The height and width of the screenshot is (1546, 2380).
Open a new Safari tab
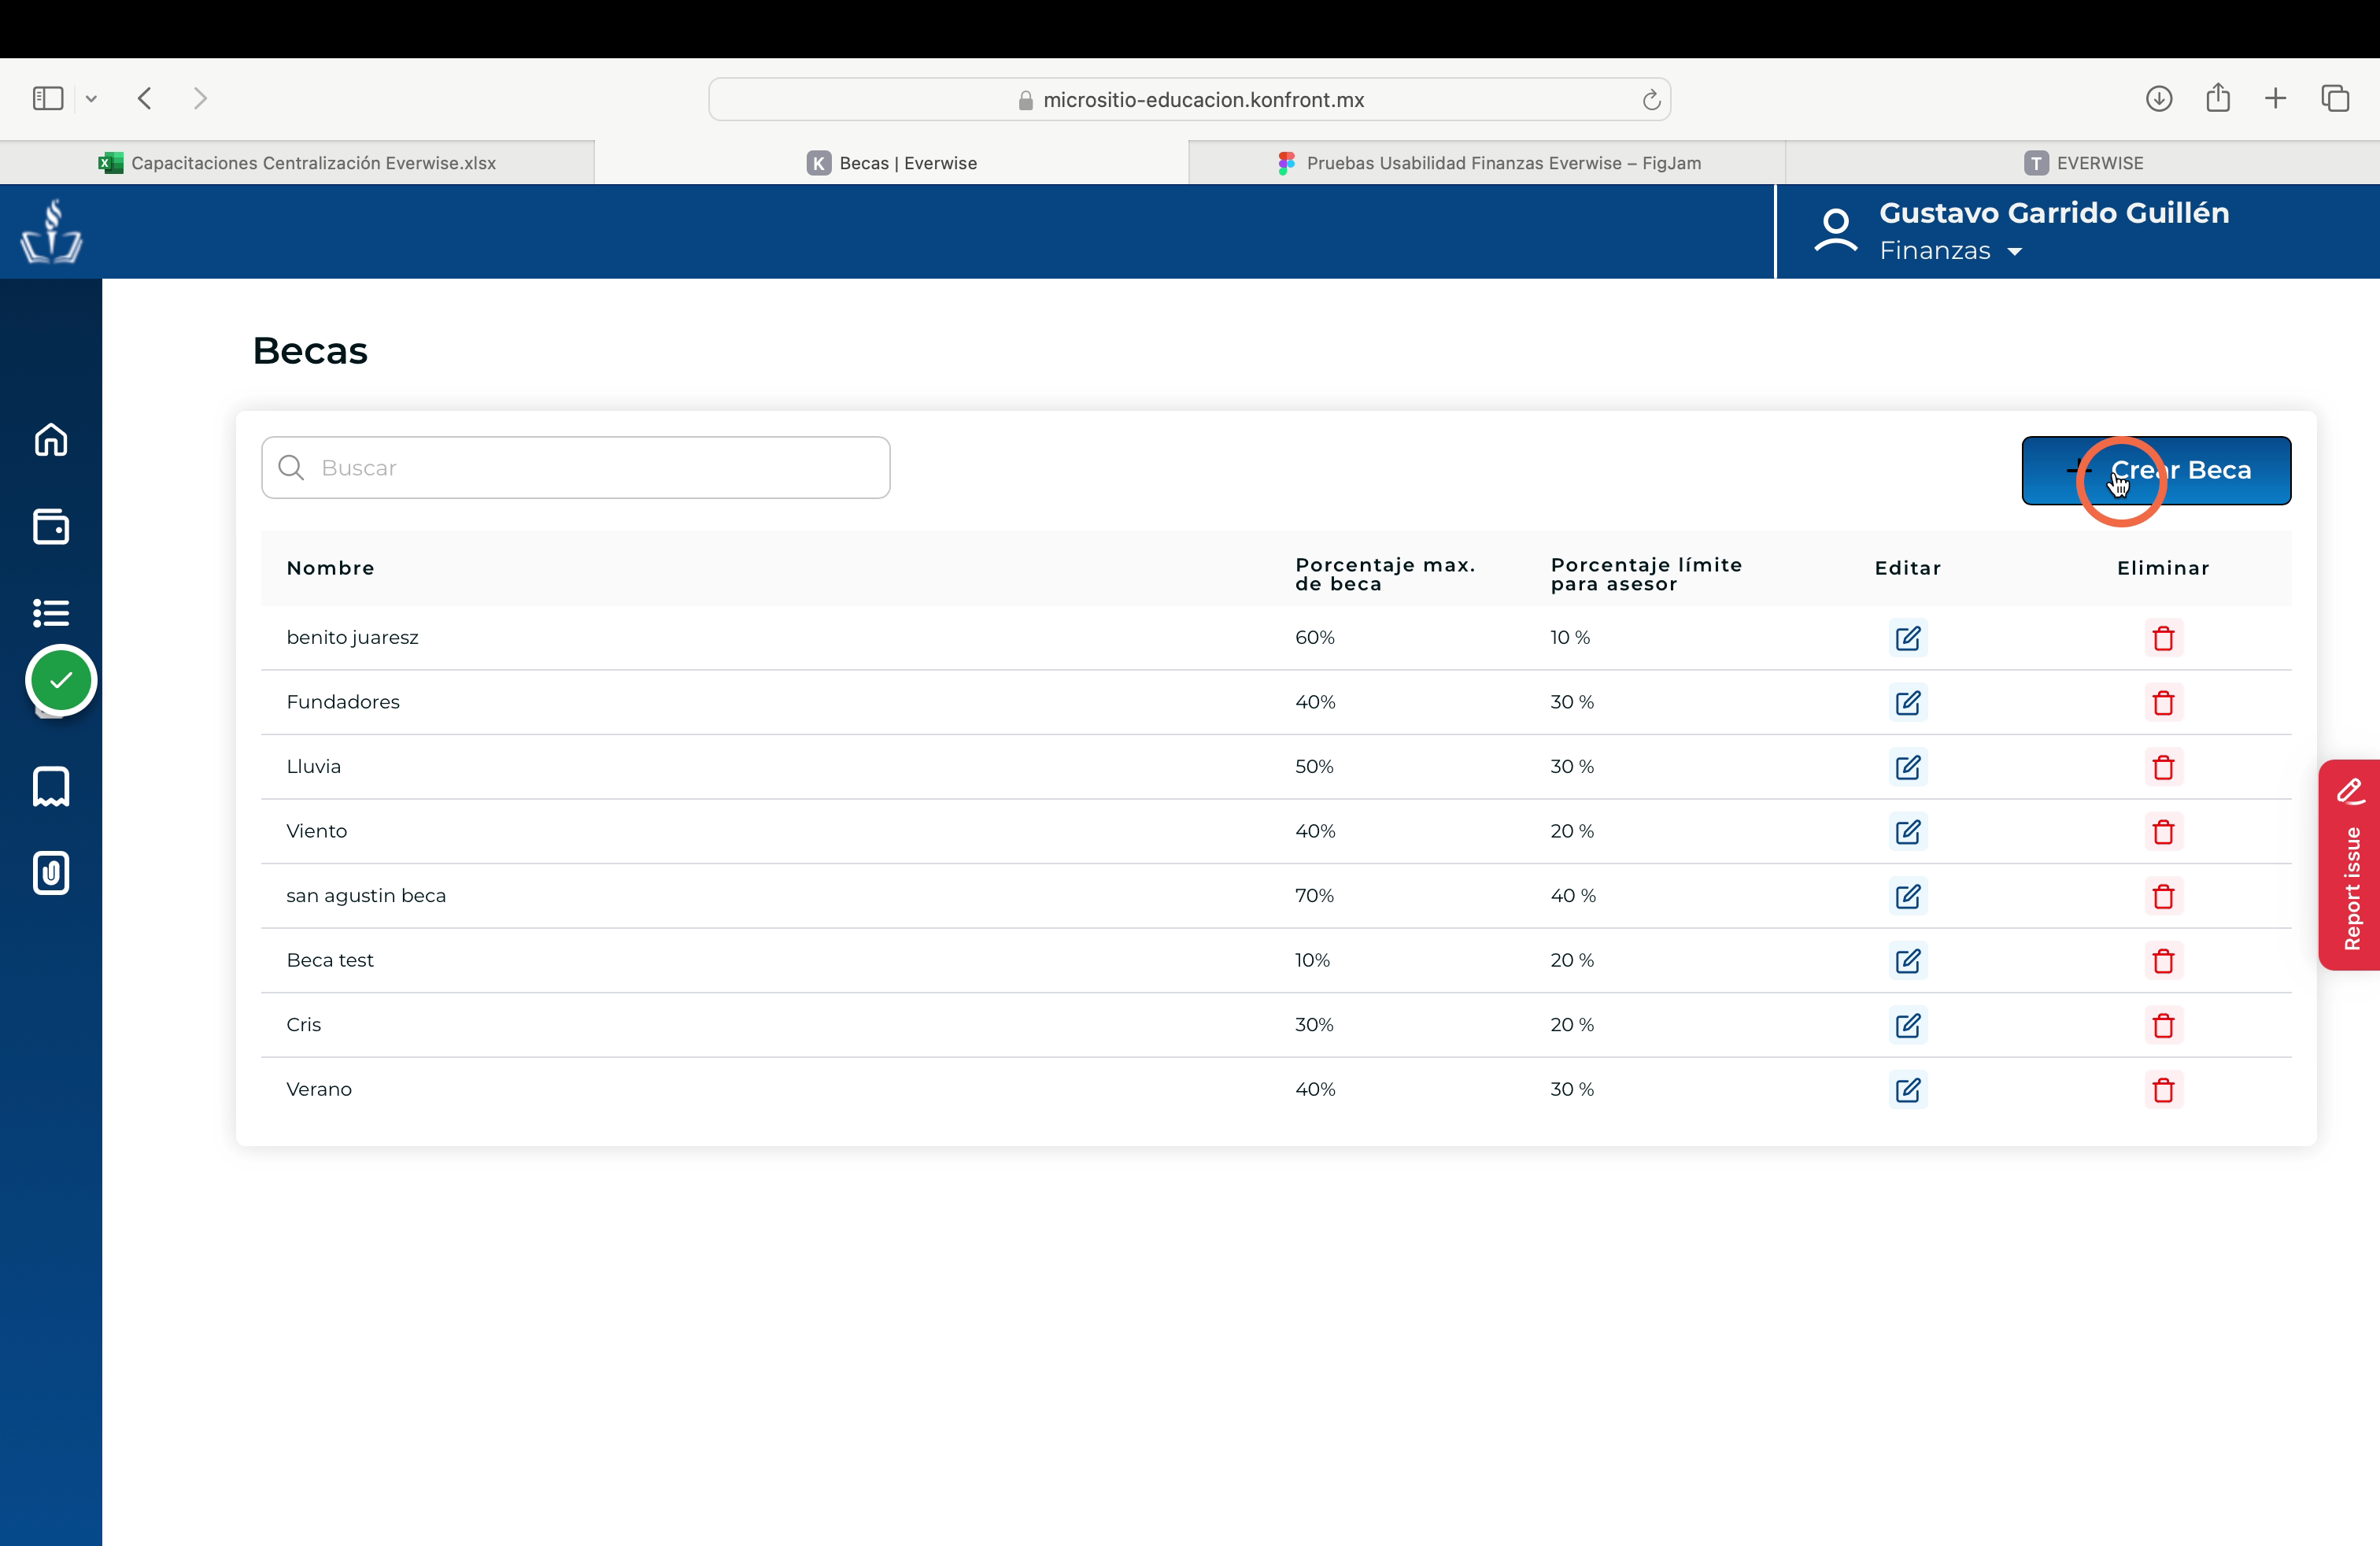coord(2275,98)
